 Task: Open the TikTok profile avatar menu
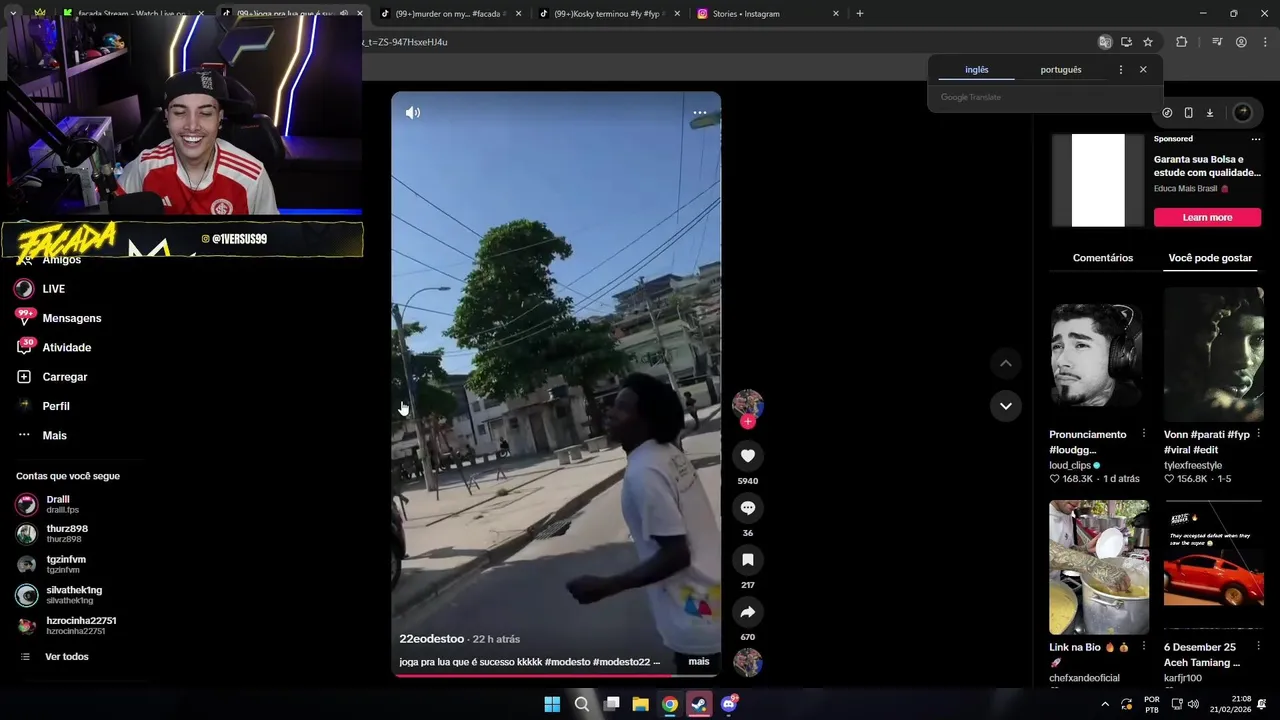coord(1242,113)
